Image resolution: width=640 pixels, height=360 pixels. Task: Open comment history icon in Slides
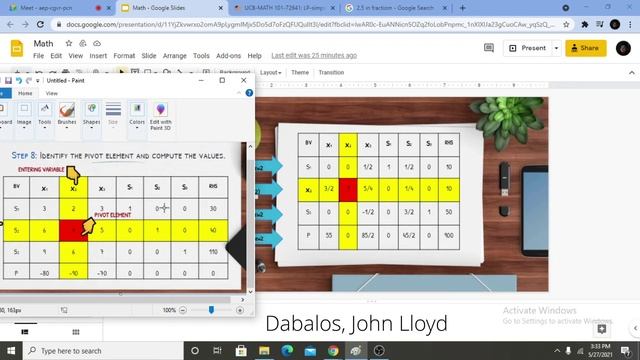tap(489, 48)
